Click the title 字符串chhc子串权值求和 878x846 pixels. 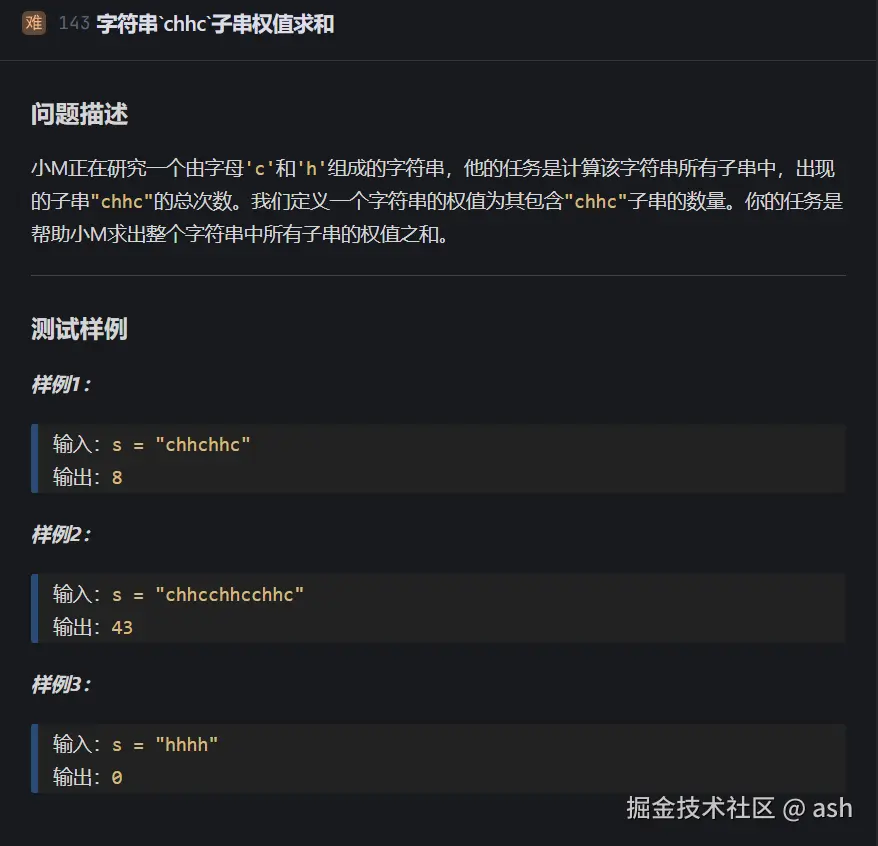pos(215,24)
